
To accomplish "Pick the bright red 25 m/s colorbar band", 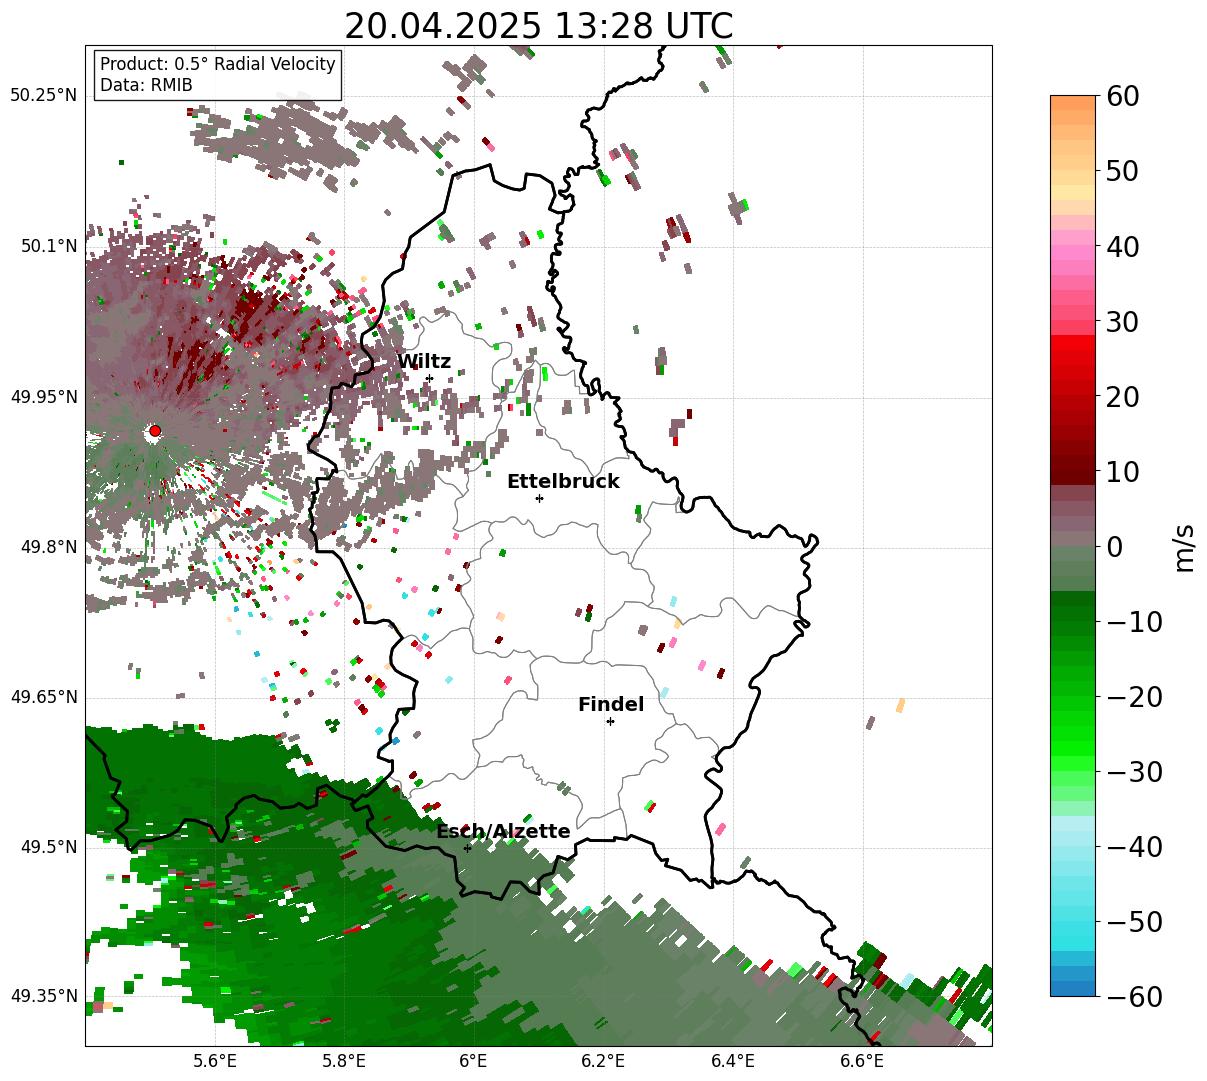I will point(1073,358).
